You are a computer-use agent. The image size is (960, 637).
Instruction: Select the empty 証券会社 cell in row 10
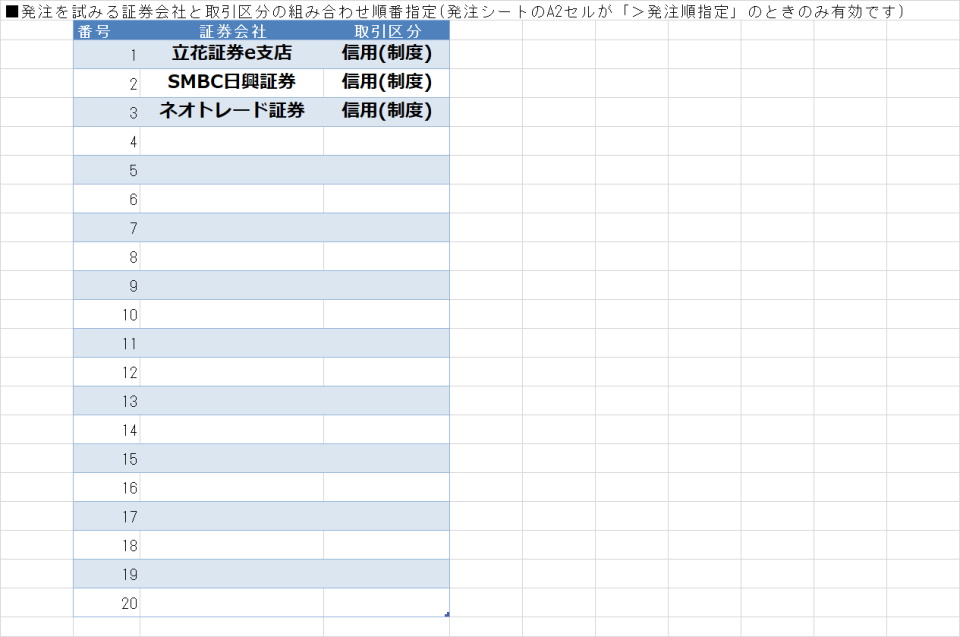click(232, 314)
